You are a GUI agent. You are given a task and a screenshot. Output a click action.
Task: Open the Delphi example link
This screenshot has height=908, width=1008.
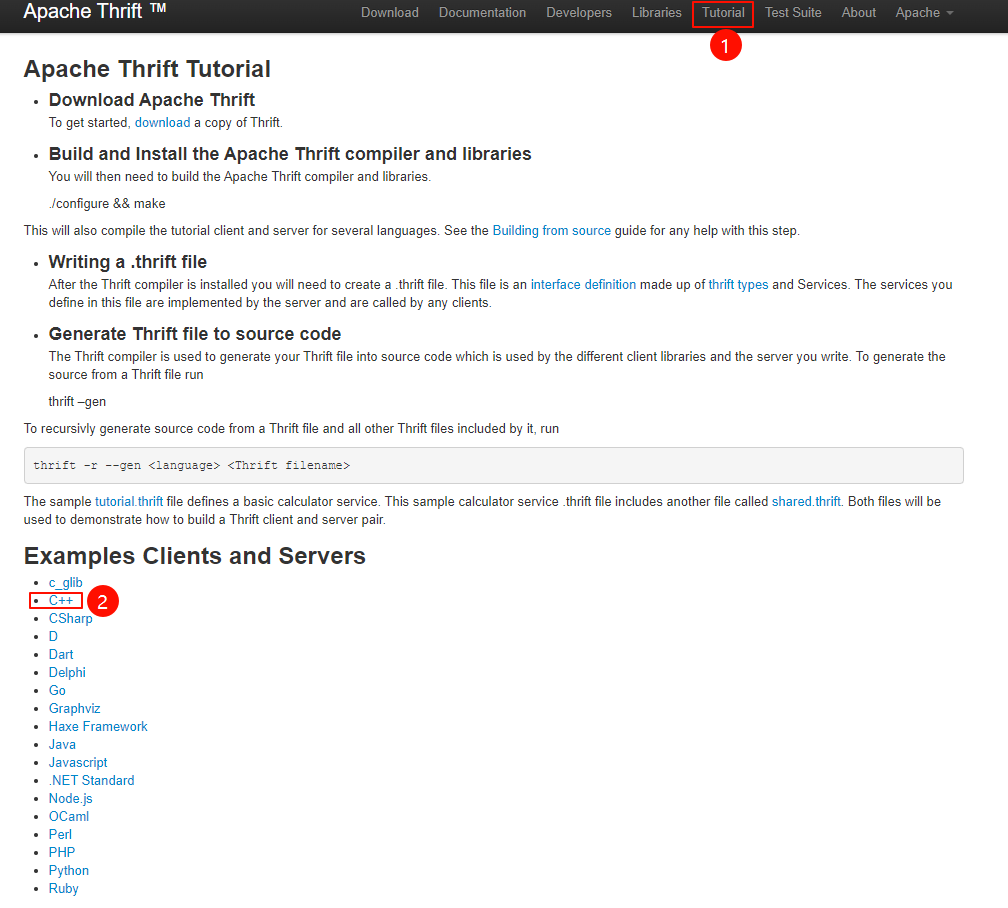point(67,673)
